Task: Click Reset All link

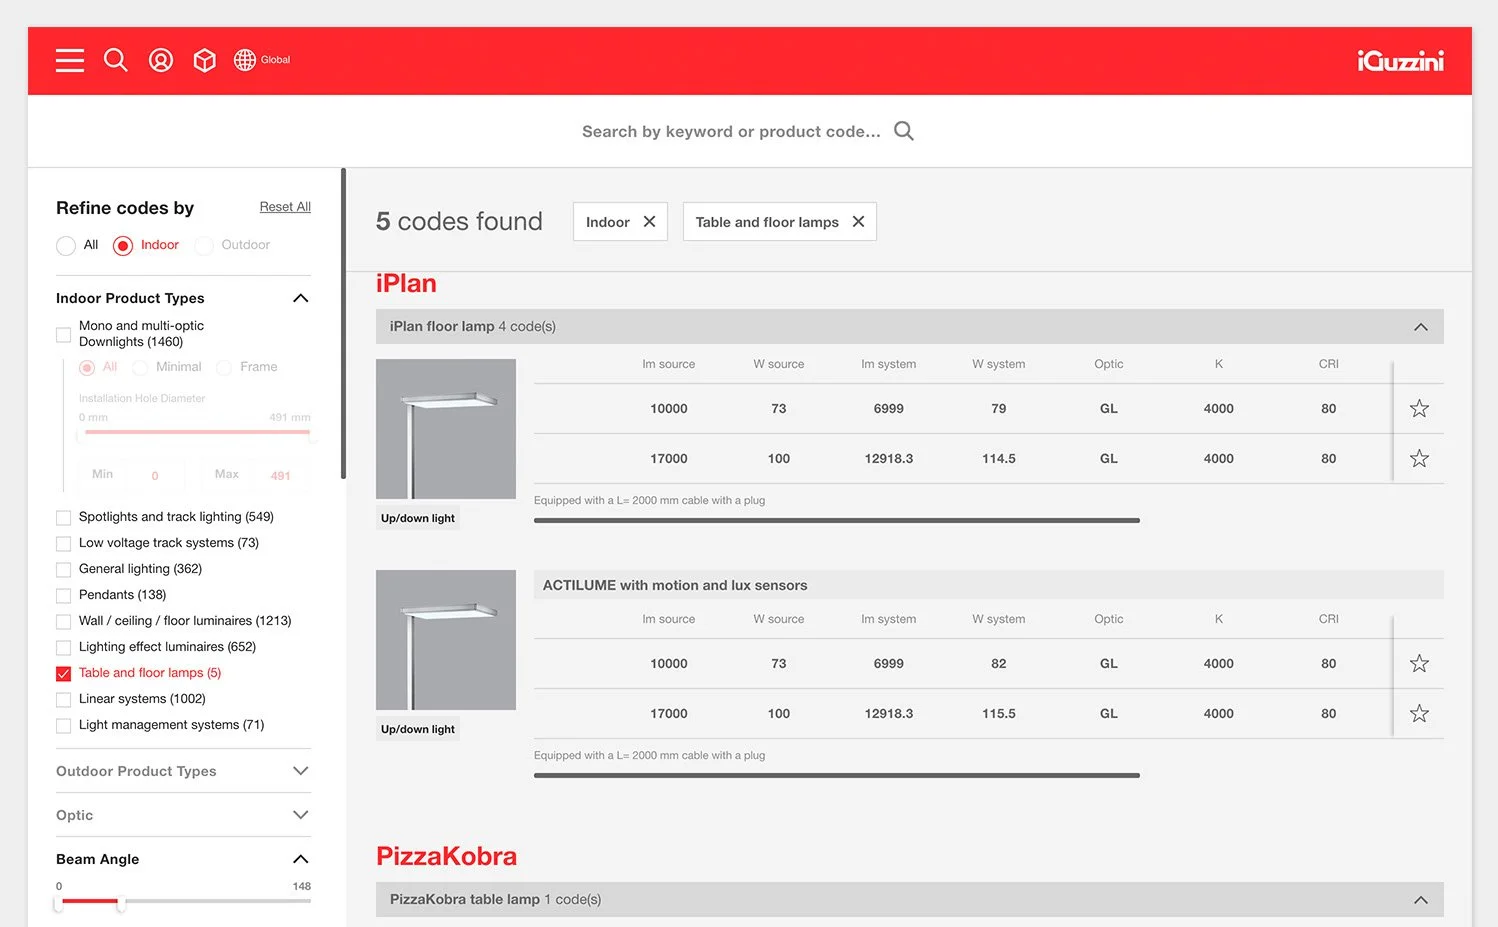Action: 285,207
